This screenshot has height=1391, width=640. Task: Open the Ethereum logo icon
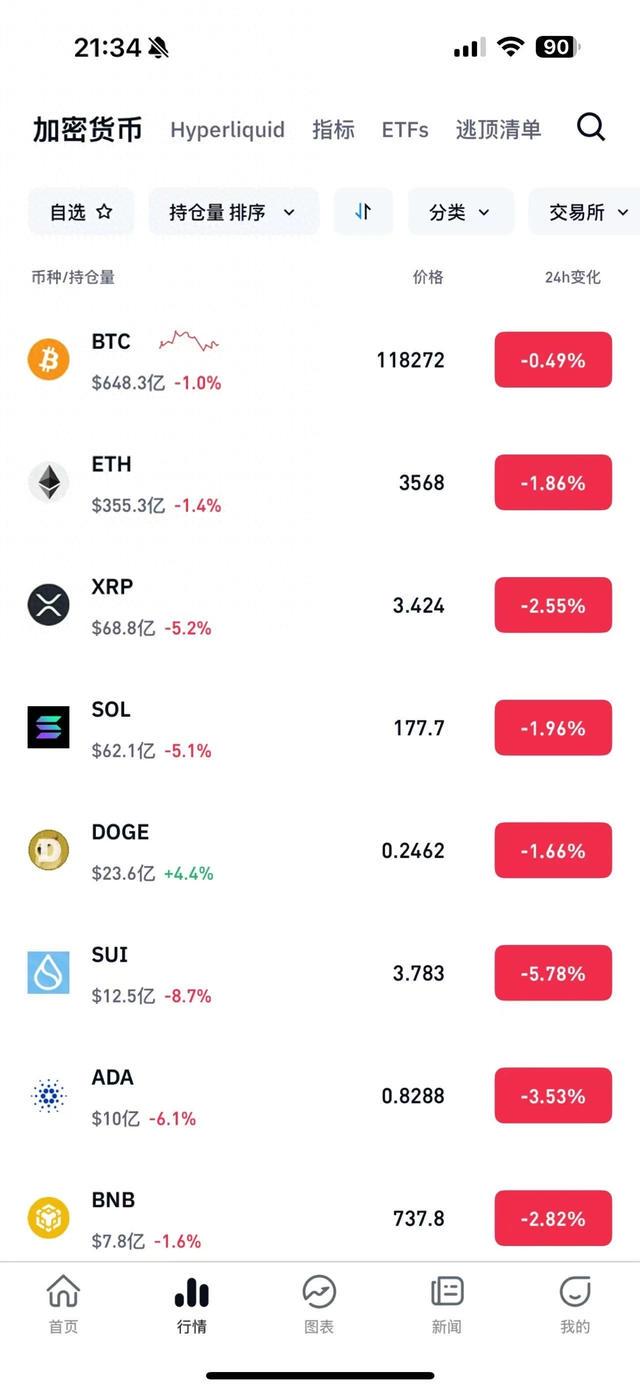tap(48, 482)
